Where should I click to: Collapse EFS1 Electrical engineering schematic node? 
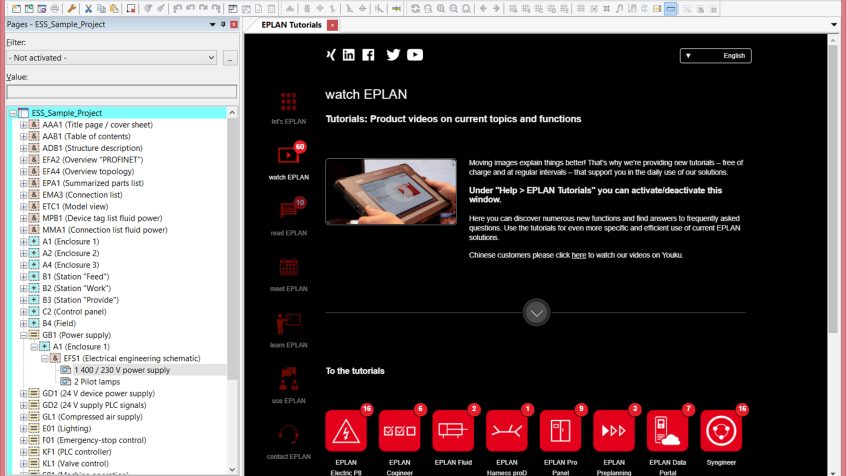[x=44, y=358]
